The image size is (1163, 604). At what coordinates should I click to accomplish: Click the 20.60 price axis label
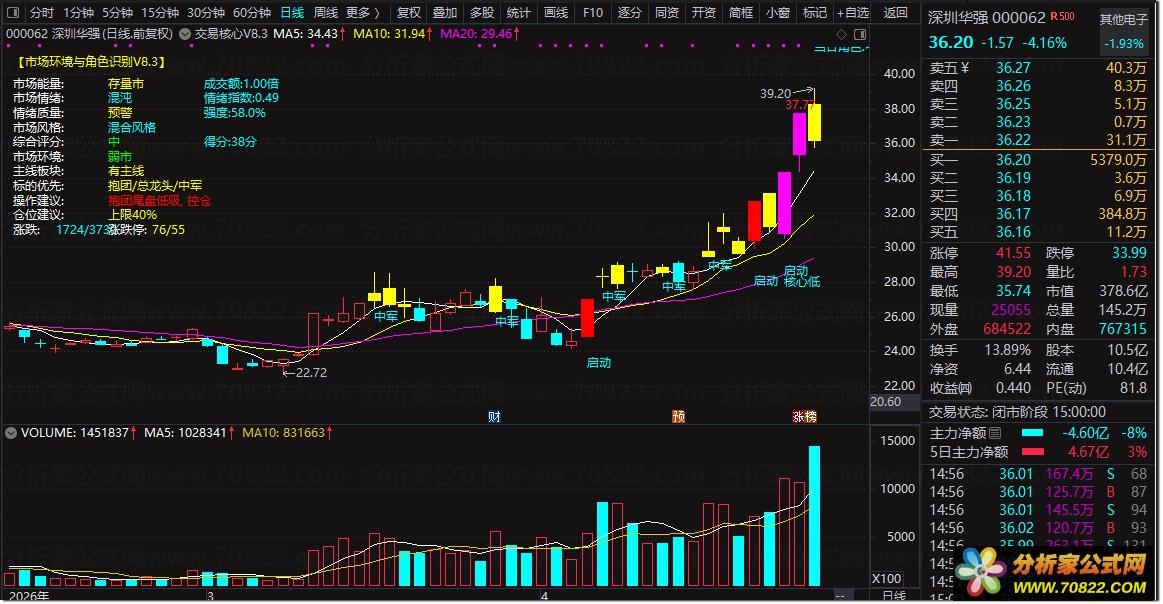[x=886, y=401]
